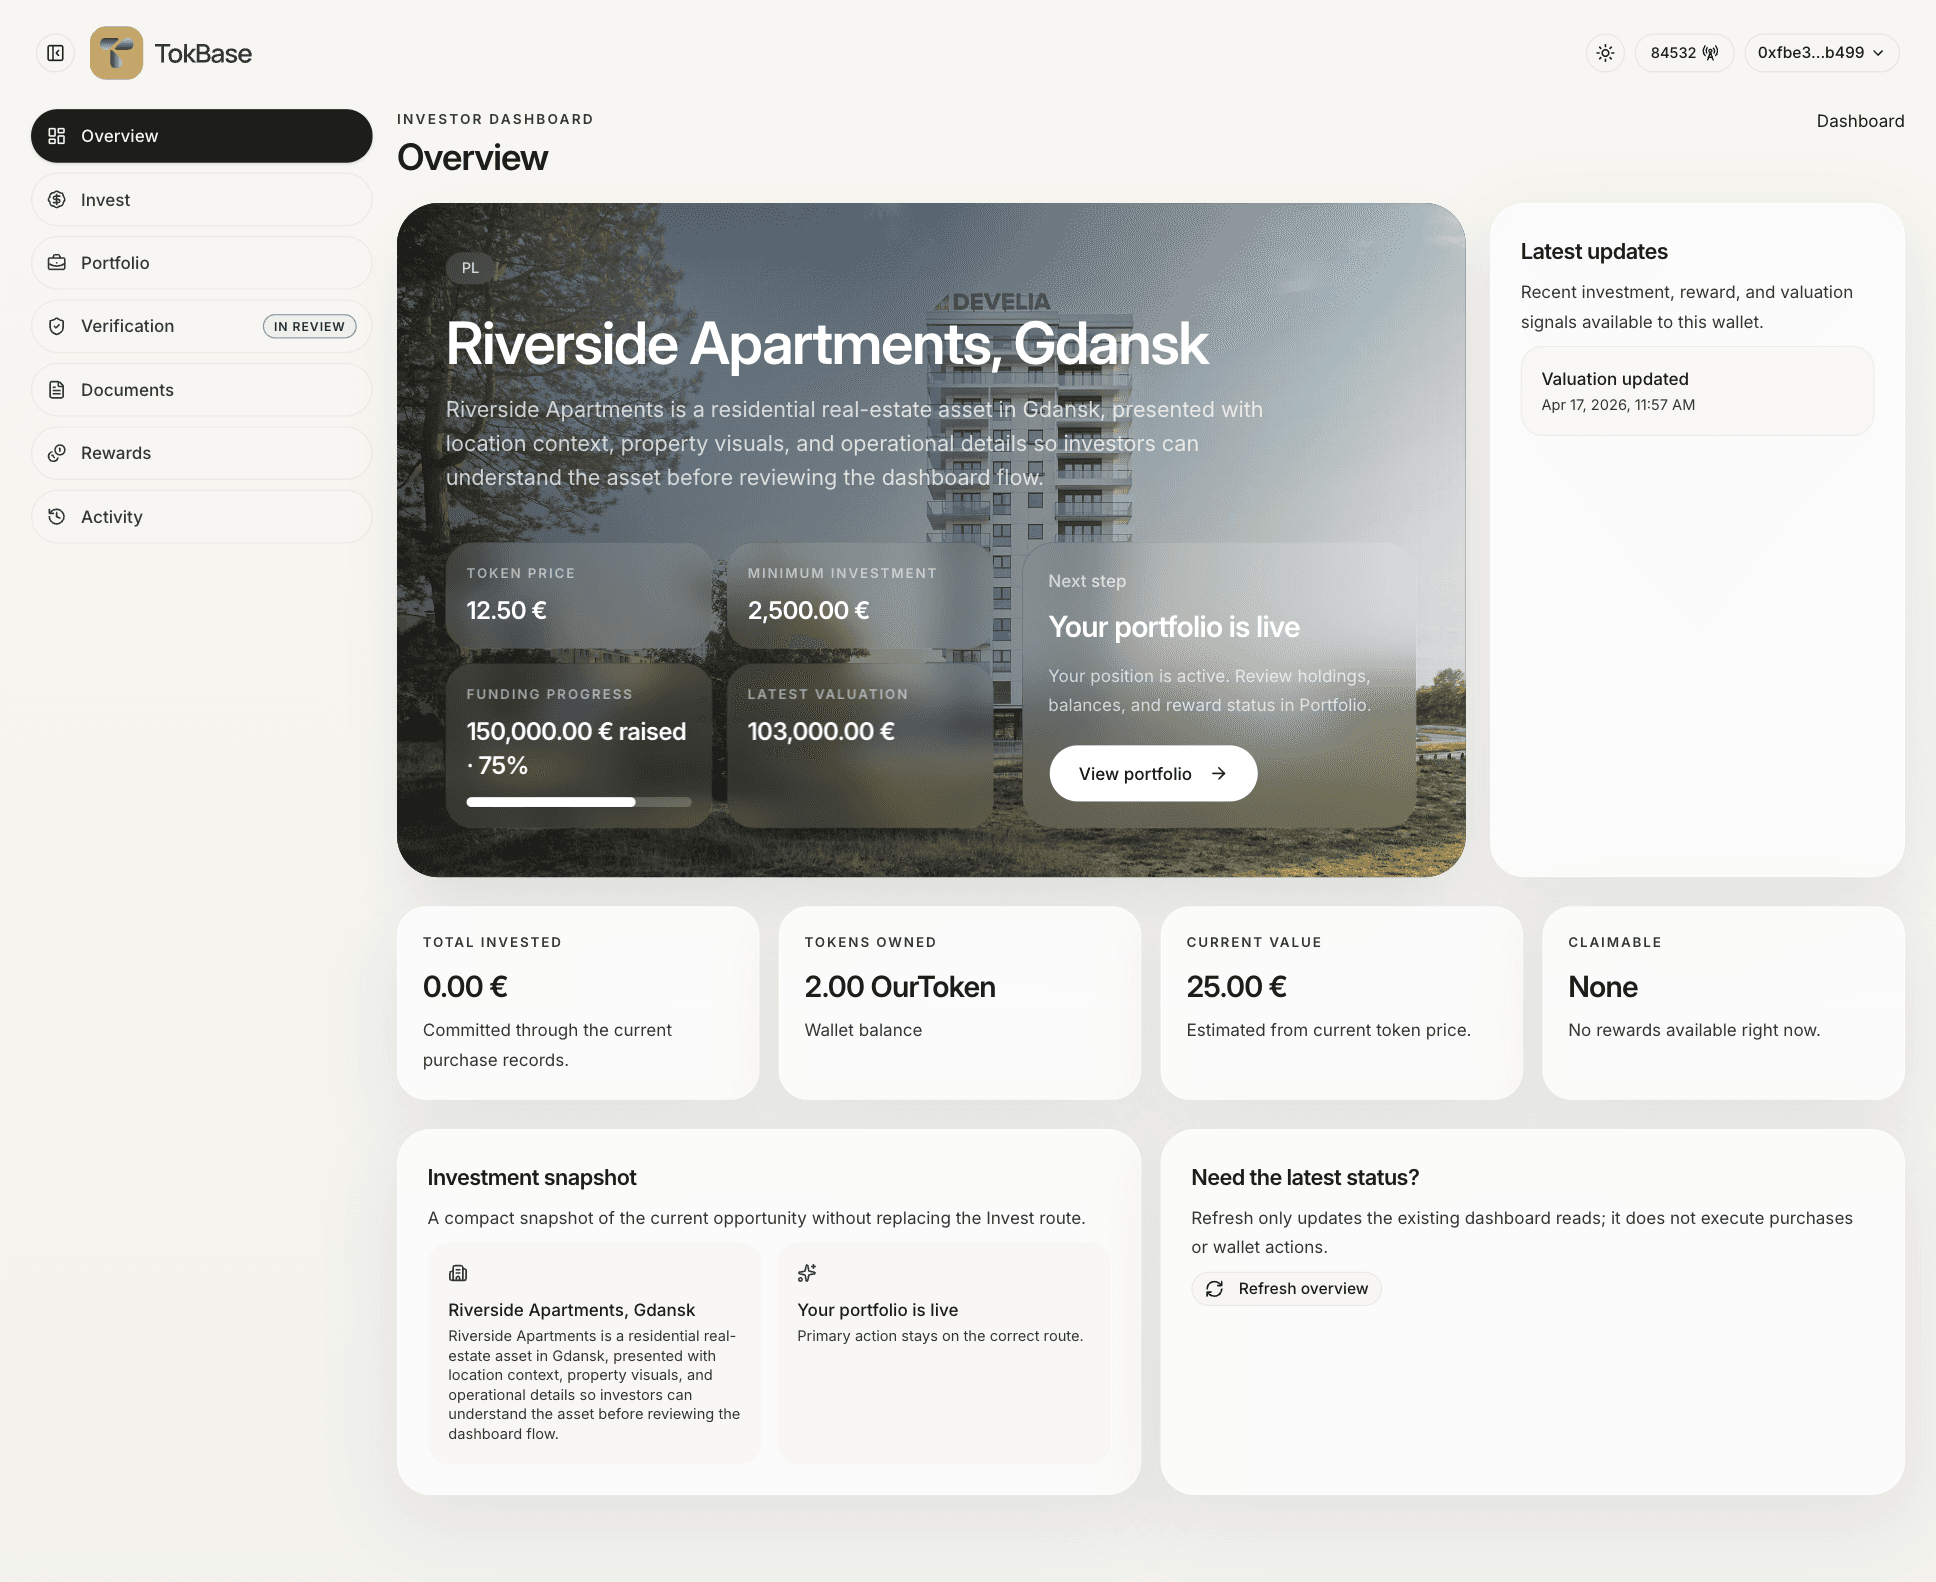Open the Verification menu item
1936x1582 pixels.
[x=202, y=326]
